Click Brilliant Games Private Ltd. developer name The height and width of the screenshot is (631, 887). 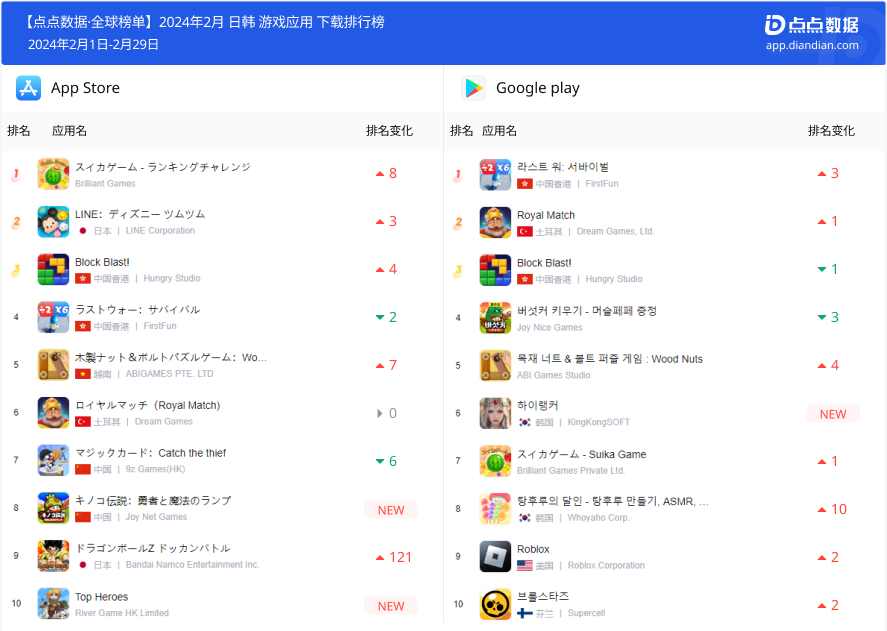(571, 470)
